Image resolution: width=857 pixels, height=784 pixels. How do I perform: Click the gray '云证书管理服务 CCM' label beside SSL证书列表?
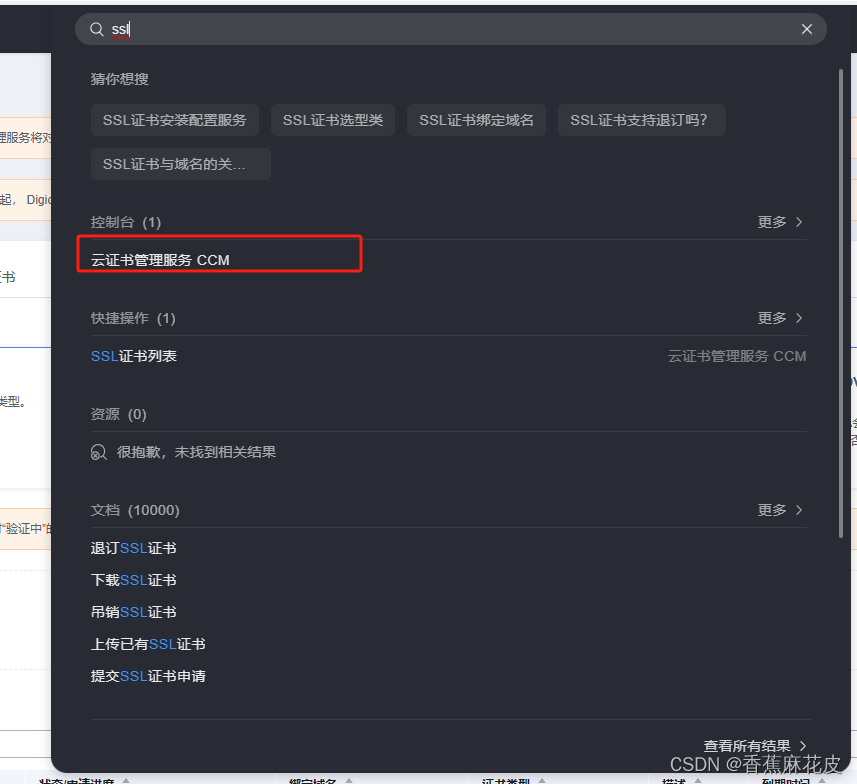coord(737,356)
